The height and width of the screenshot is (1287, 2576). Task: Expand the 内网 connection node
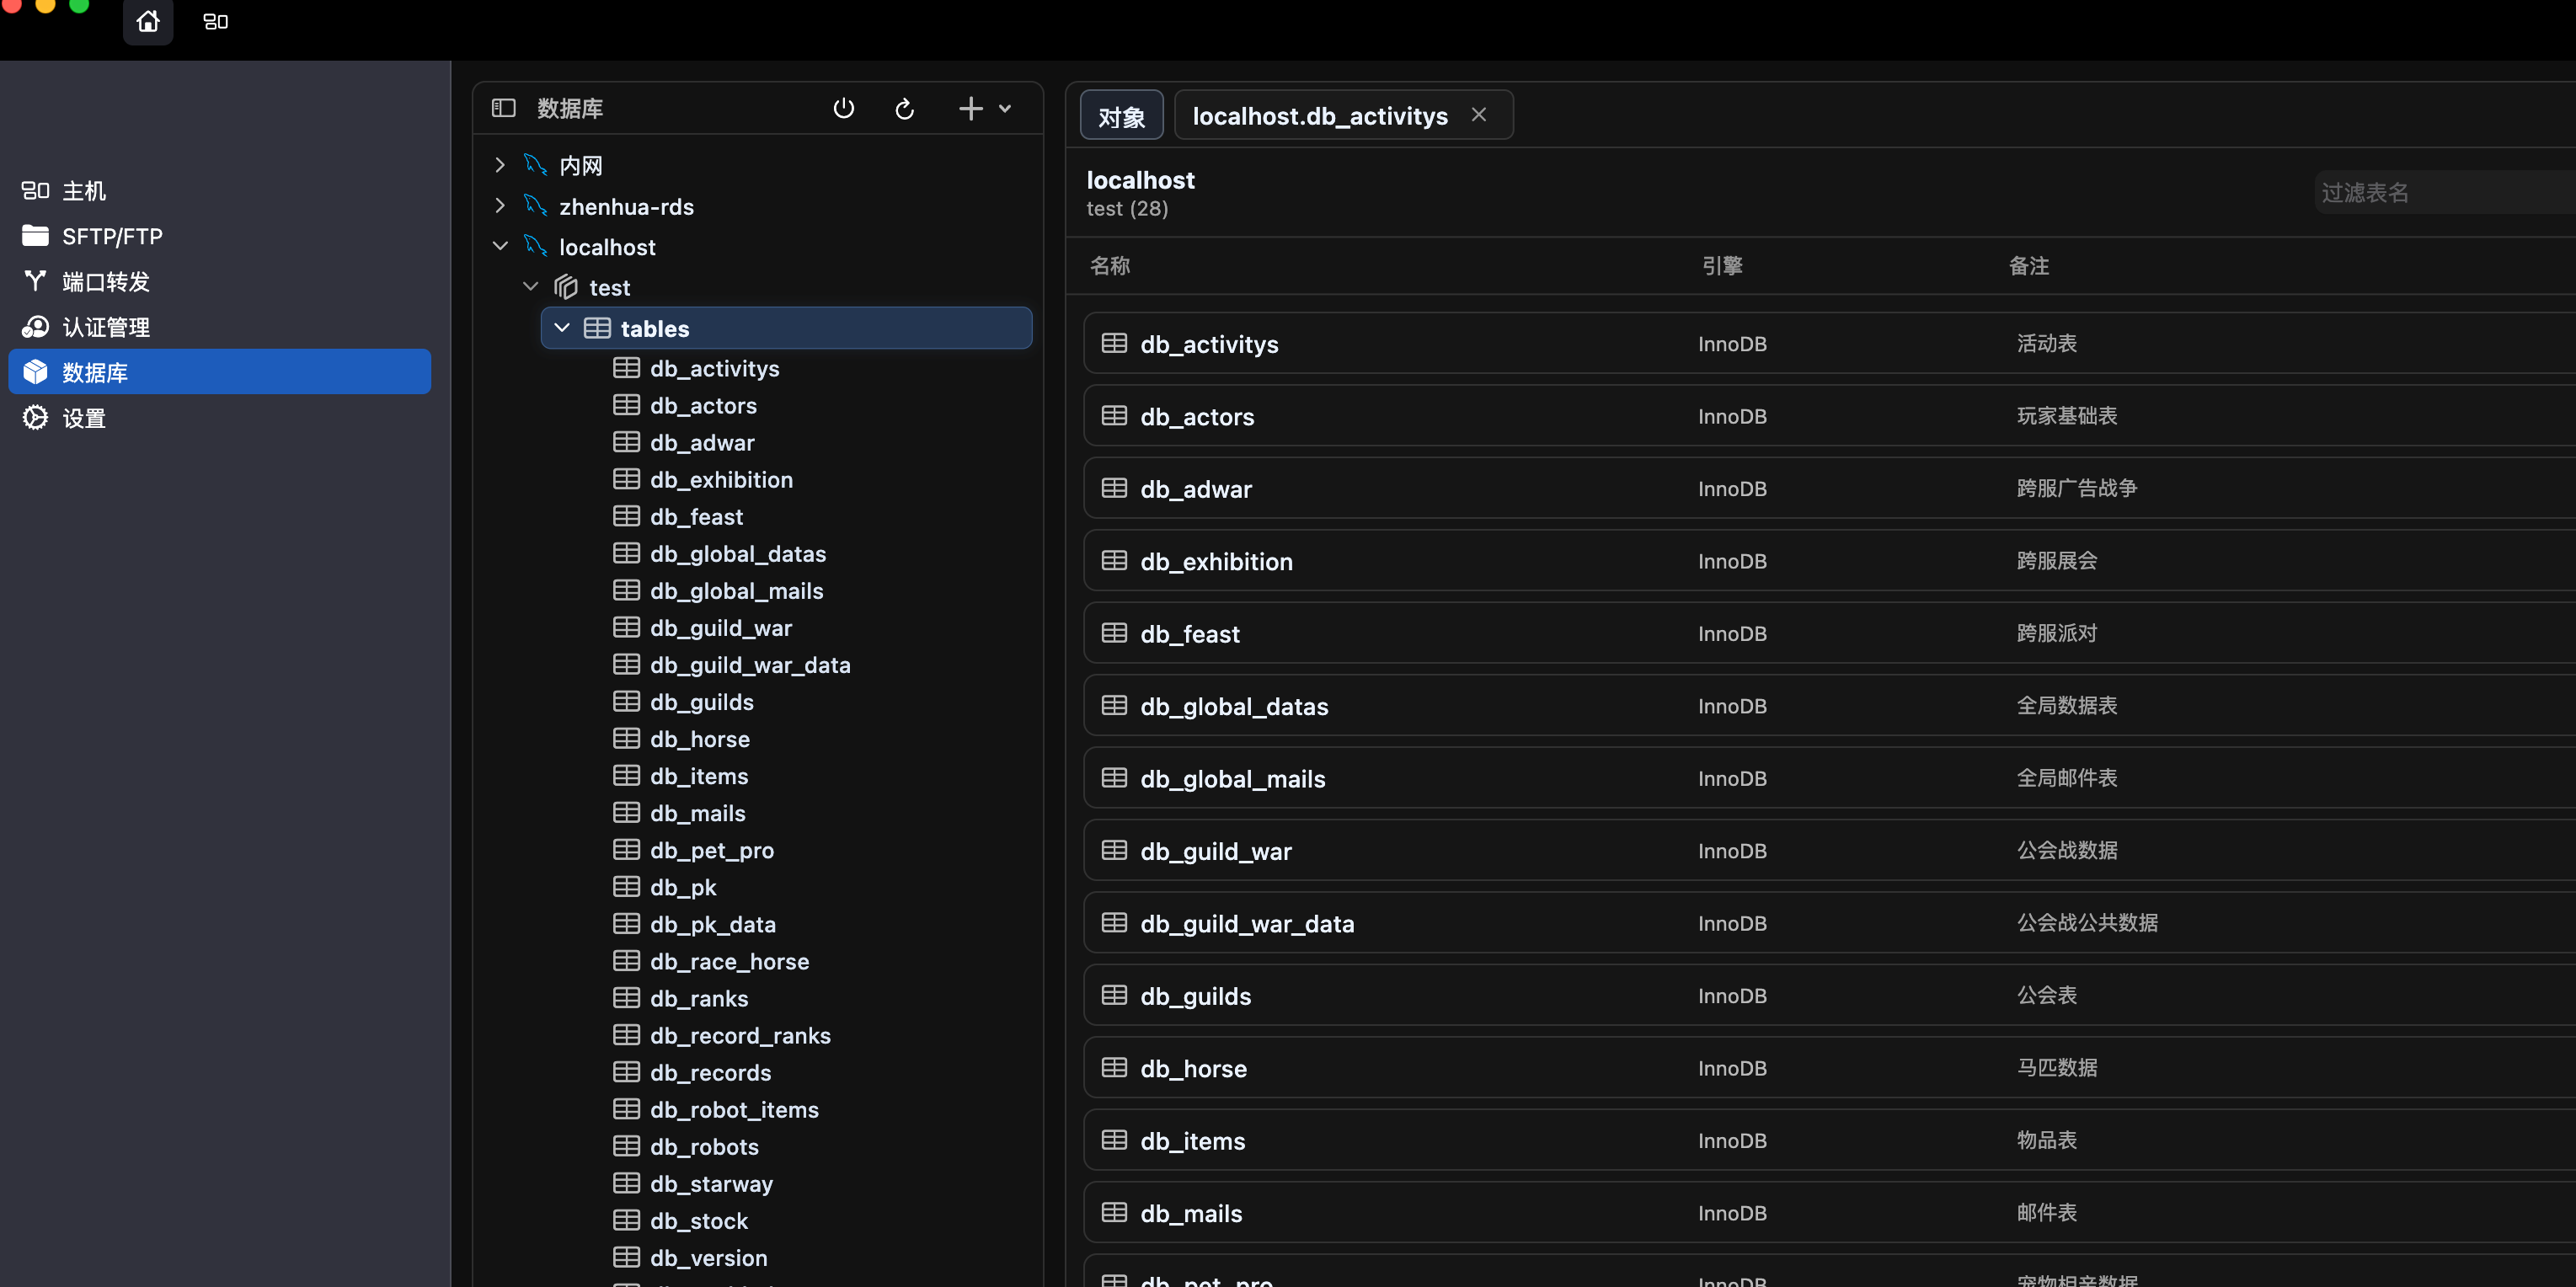[500, 165]
